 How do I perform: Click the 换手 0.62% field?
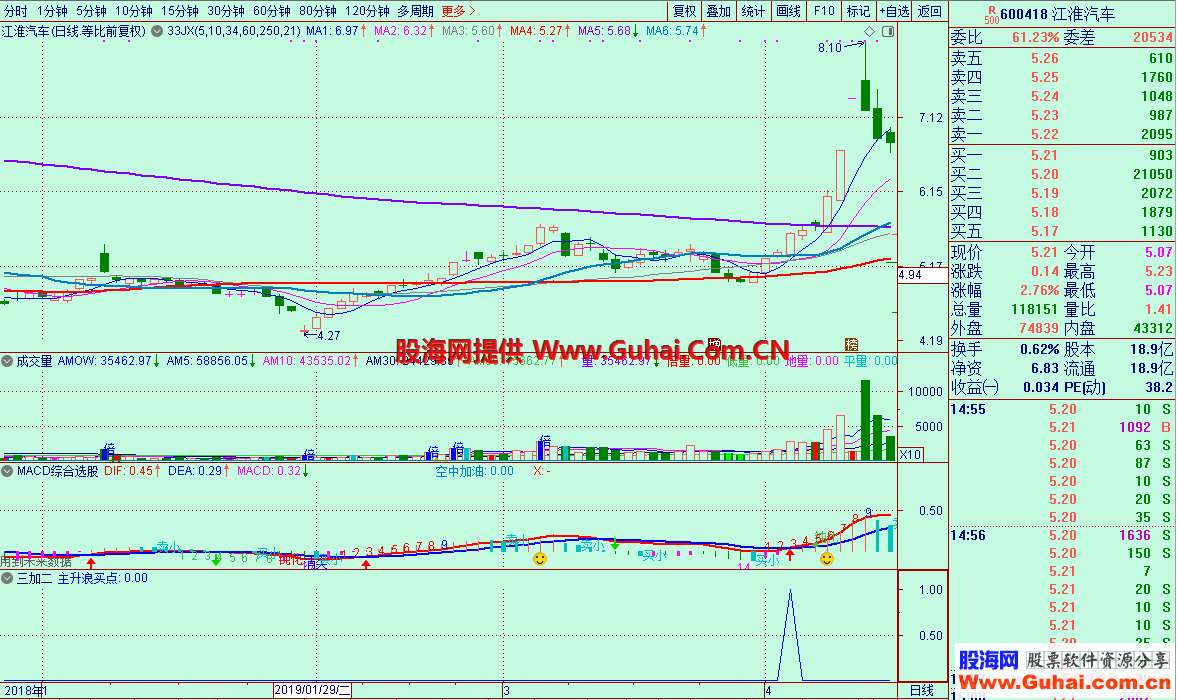[x=1004, y=350]
